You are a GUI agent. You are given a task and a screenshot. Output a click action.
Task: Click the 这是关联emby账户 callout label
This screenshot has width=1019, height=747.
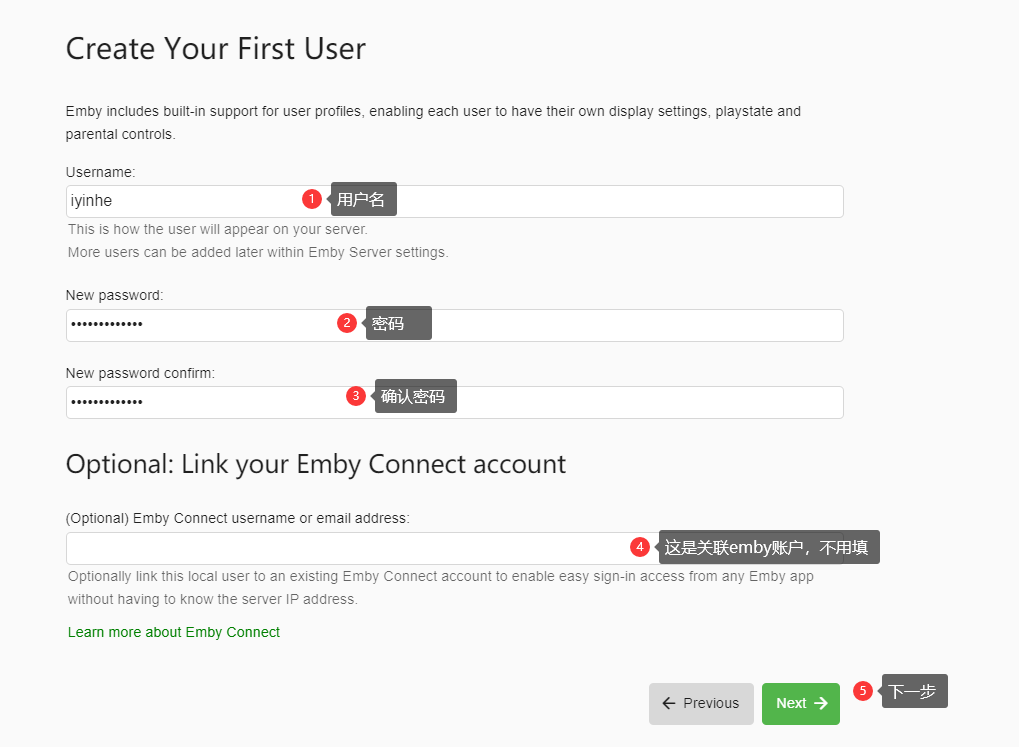click(769, 547)
